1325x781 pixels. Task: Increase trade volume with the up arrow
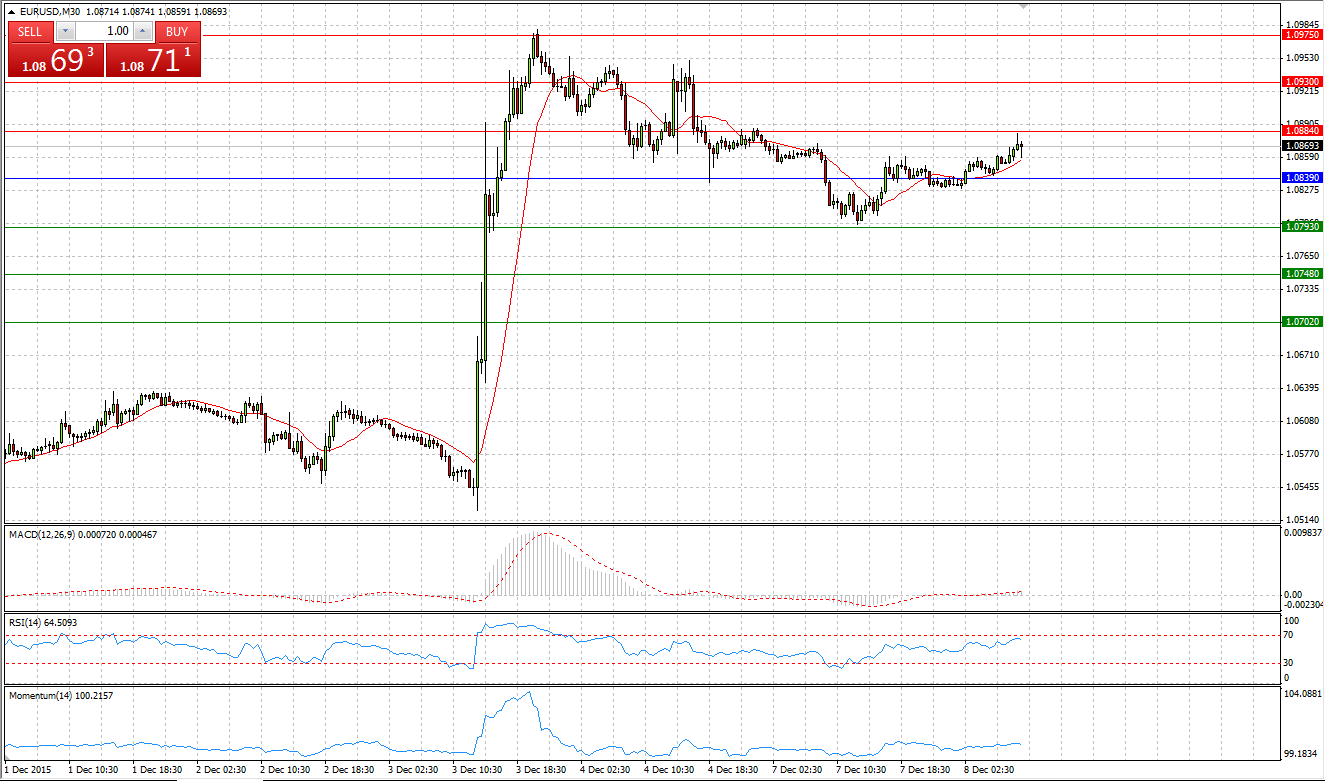click(x=144, y=31)
